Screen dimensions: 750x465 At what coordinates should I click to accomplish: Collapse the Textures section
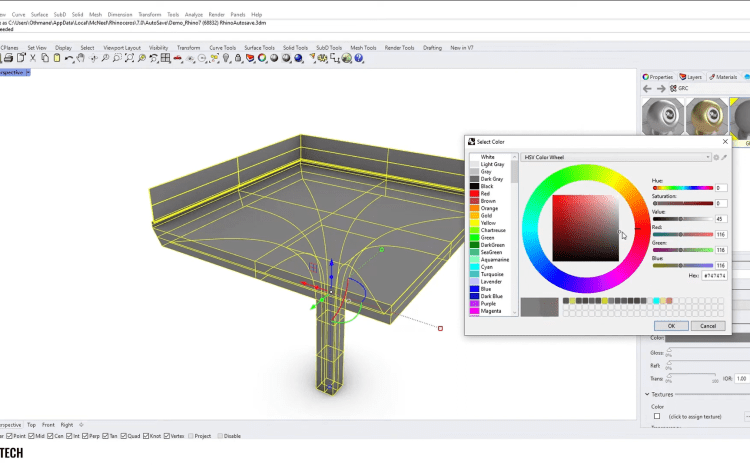click(x=646, y=394)
